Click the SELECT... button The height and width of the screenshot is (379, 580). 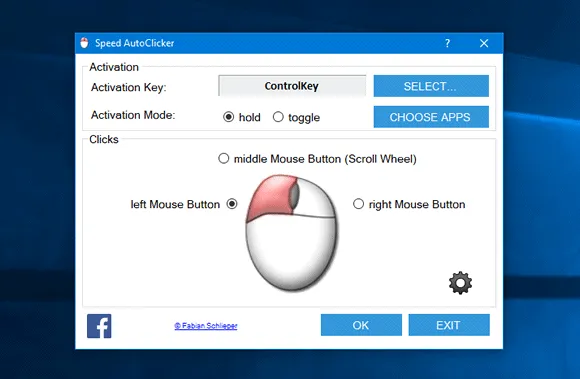coord(431,86)
